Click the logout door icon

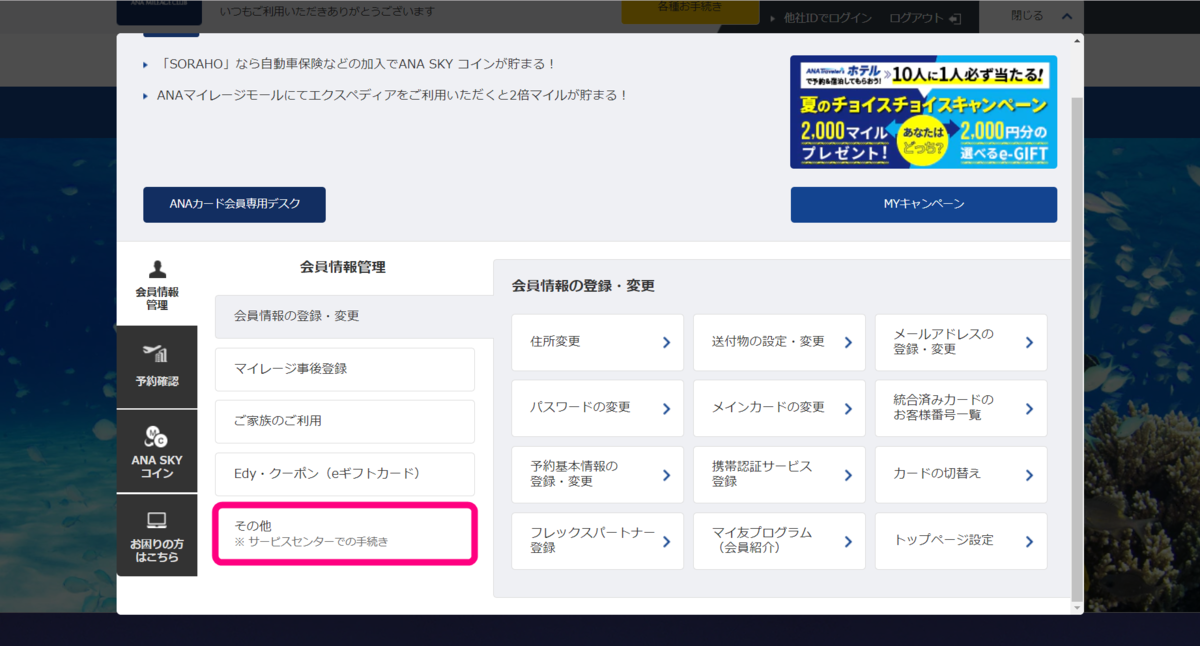coord(955,18)
